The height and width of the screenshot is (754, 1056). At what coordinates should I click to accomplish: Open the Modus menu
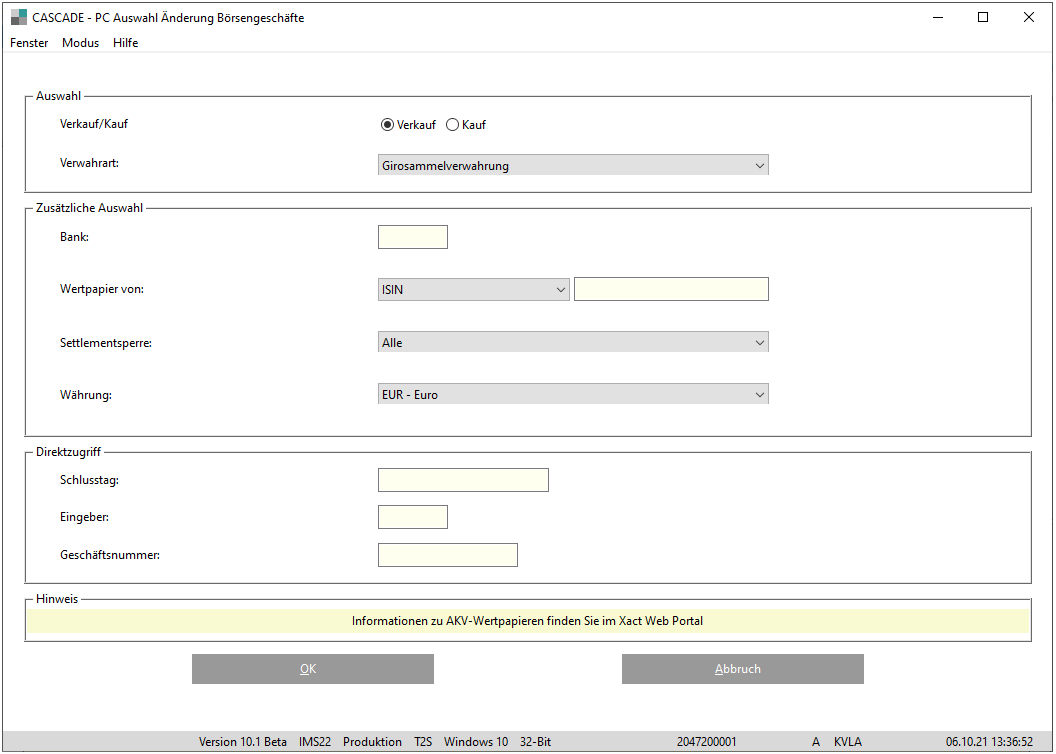[80, 43]
